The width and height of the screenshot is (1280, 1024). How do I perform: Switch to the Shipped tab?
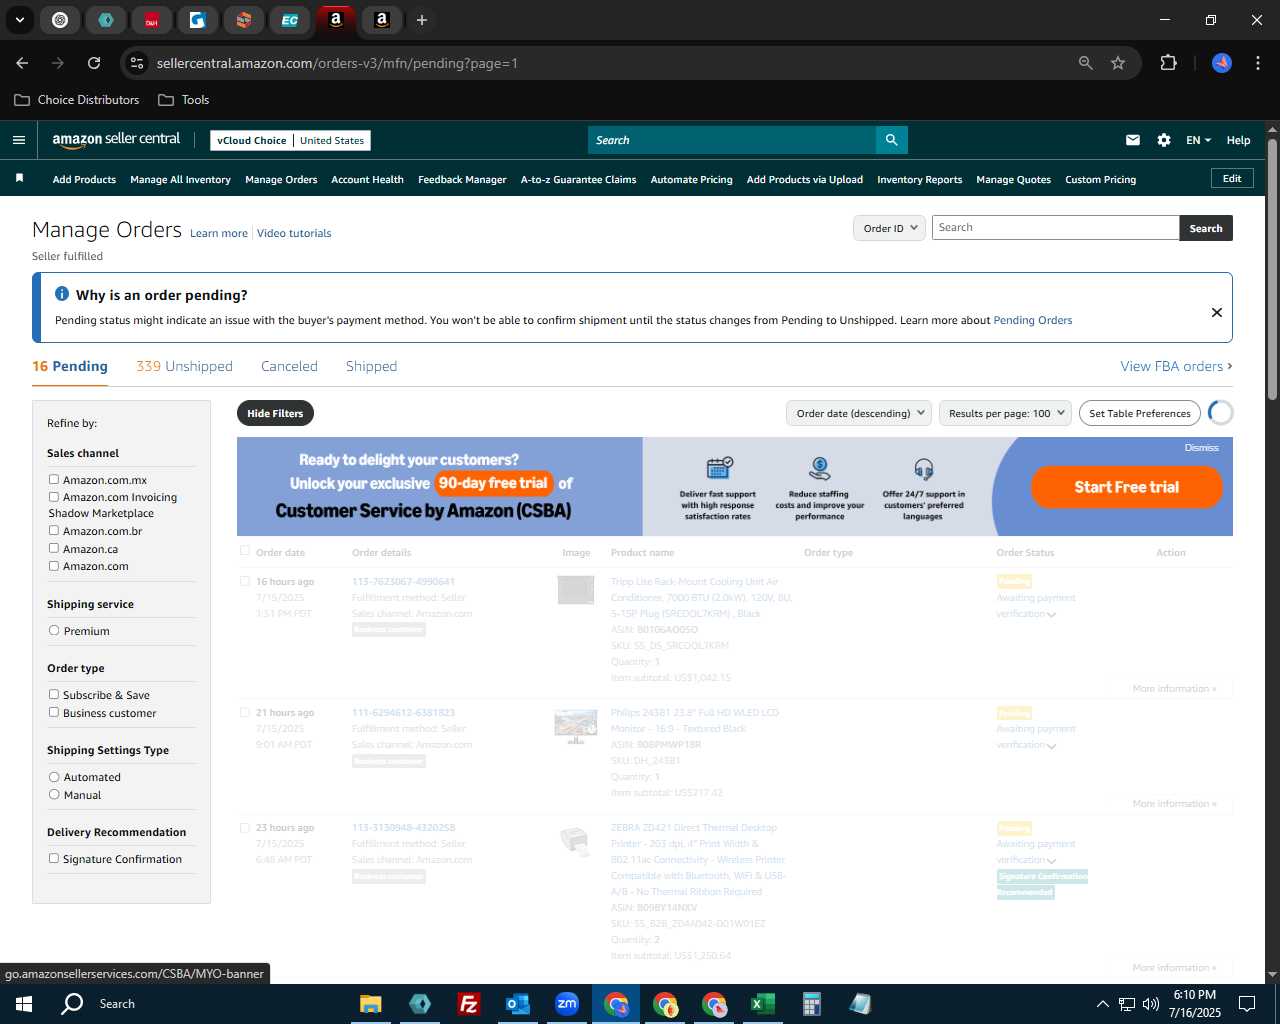[x=371, y=366]
